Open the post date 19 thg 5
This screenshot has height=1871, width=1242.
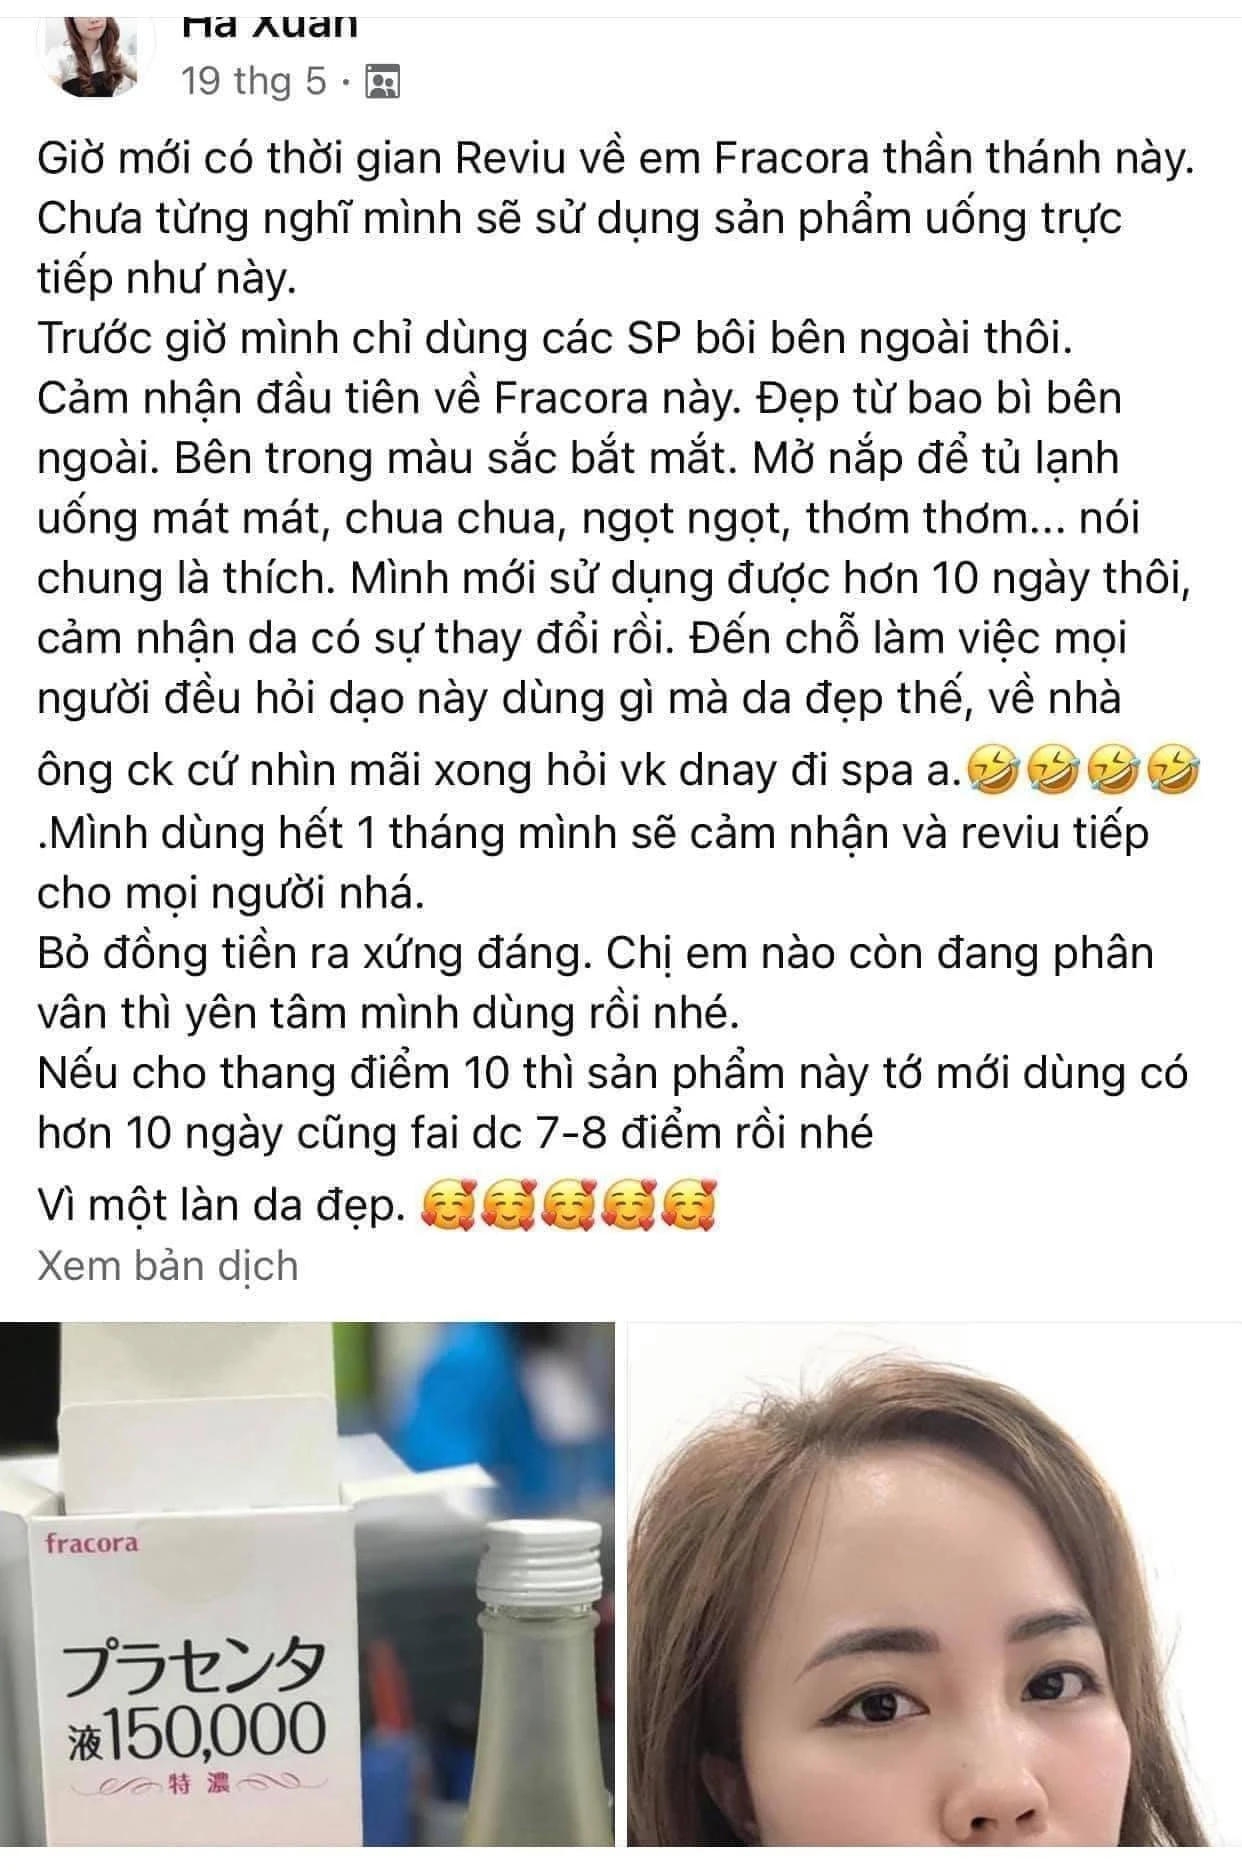coord(255,81)
